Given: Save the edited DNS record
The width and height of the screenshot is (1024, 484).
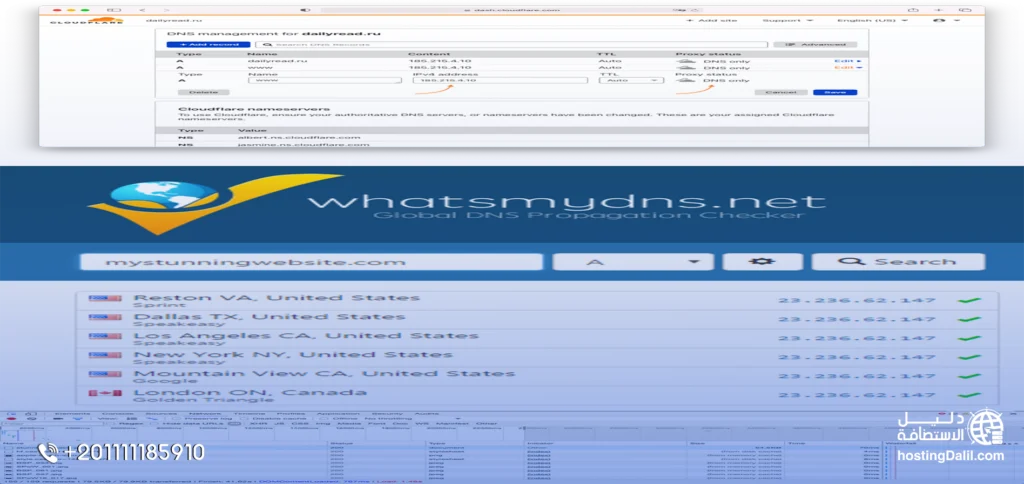Looking at the screenshot, I should click(x=835, y=93).
